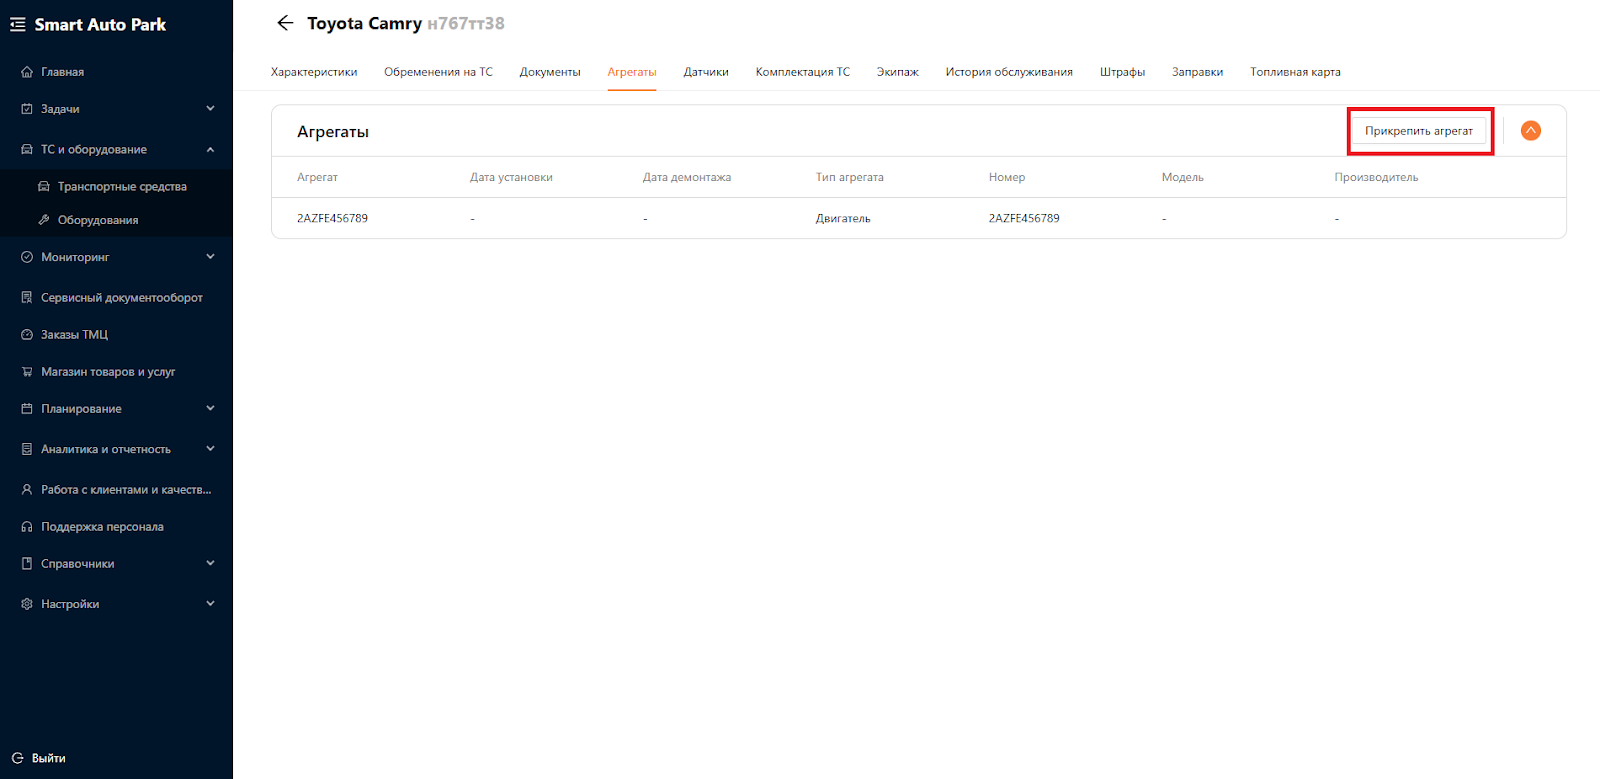Expand the Справочники sidebar section
The image size is (1600, 779).
pyautogui.click(x=210, y=564)
